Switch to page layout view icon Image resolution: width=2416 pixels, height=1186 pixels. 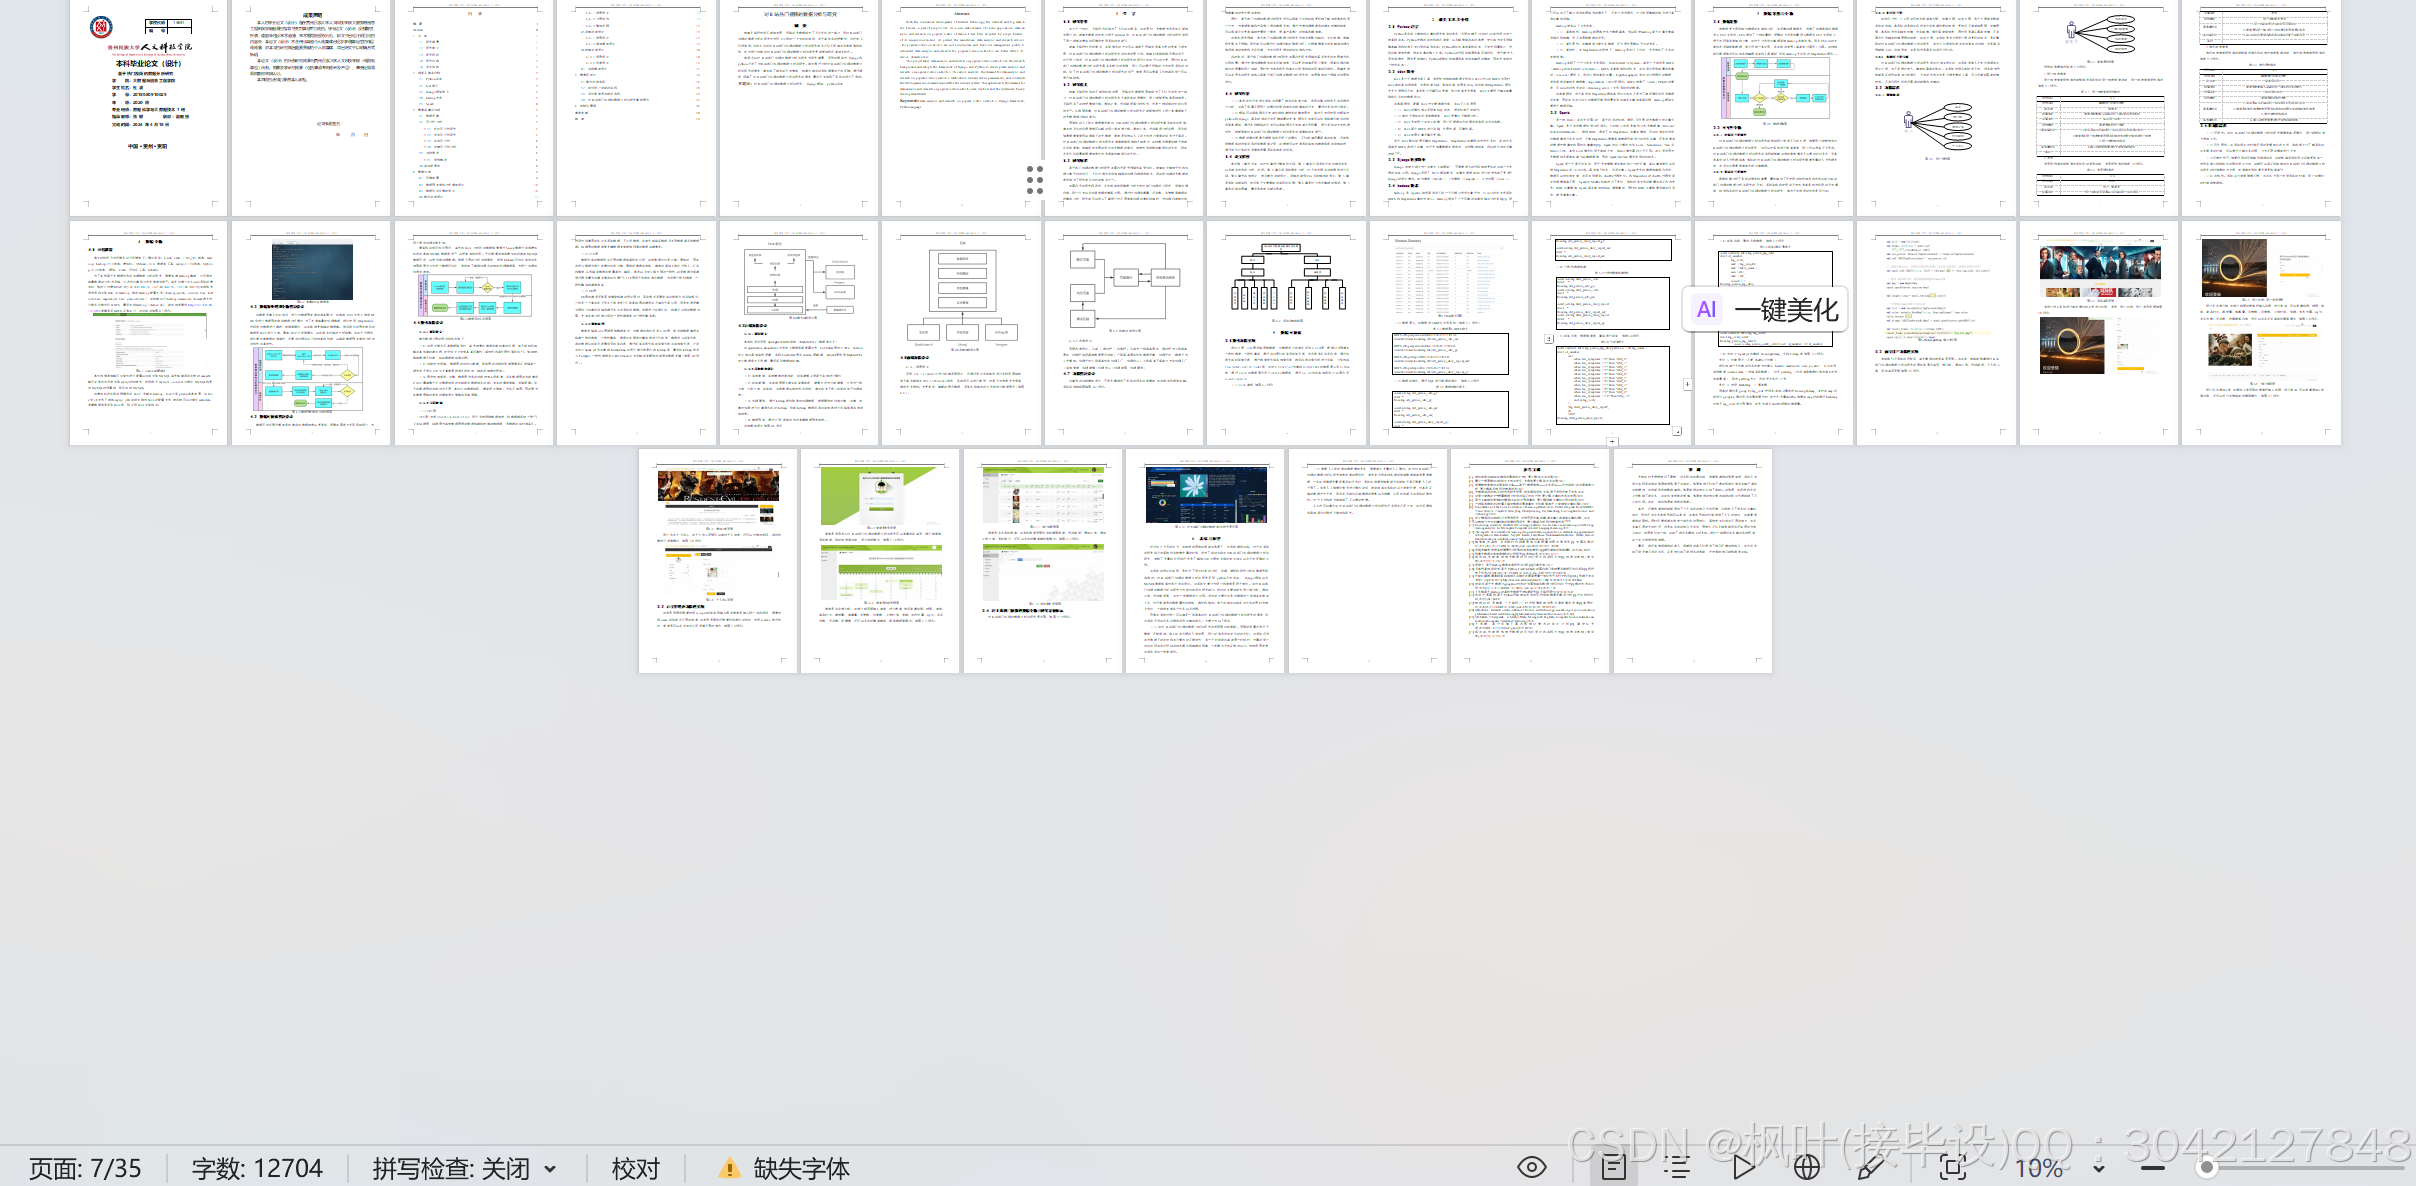(1613, 1167)
